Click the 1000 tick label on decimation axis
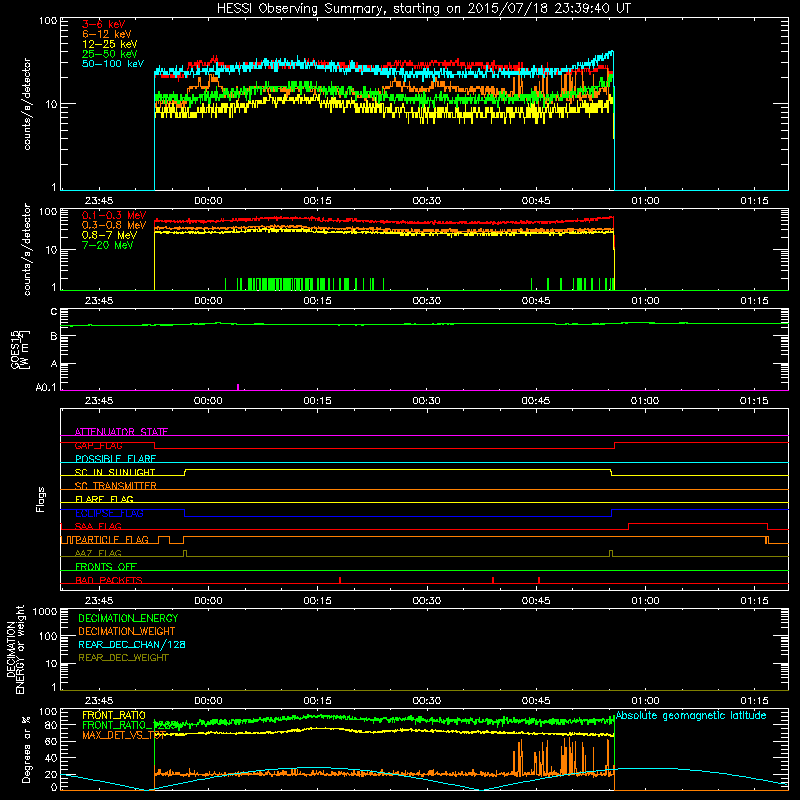 coord(45,611)
